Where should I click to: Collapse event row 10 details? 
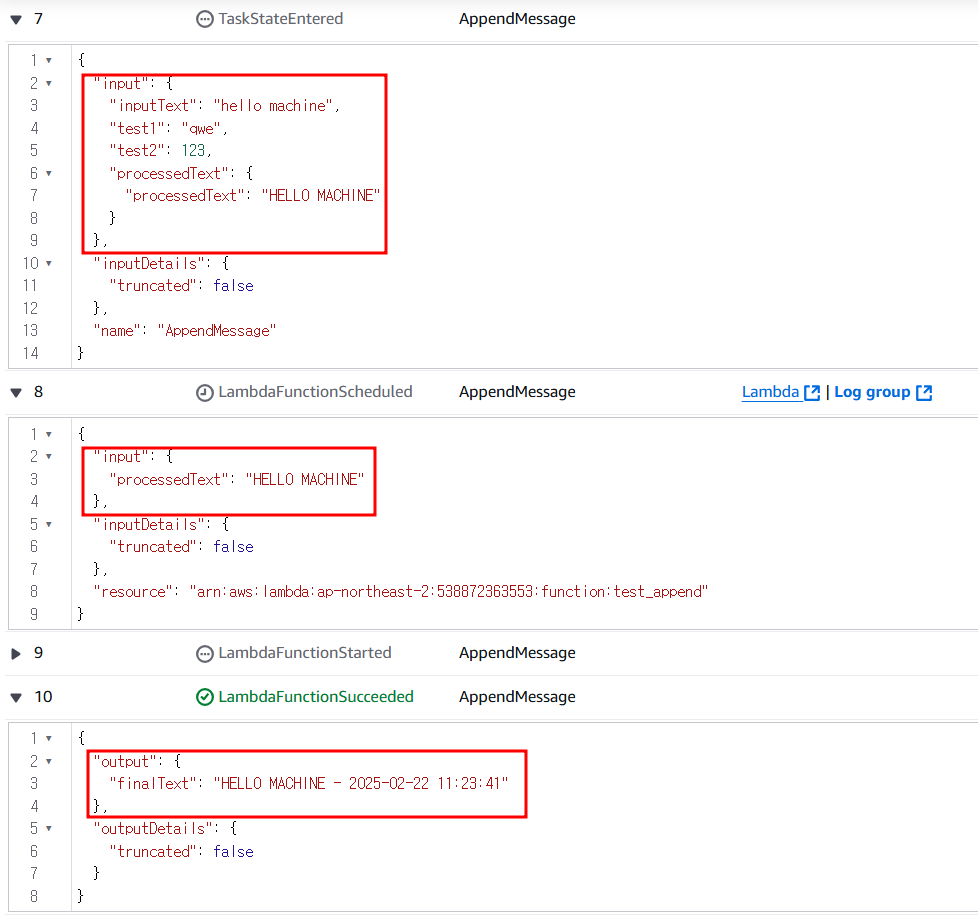point(16,697)
